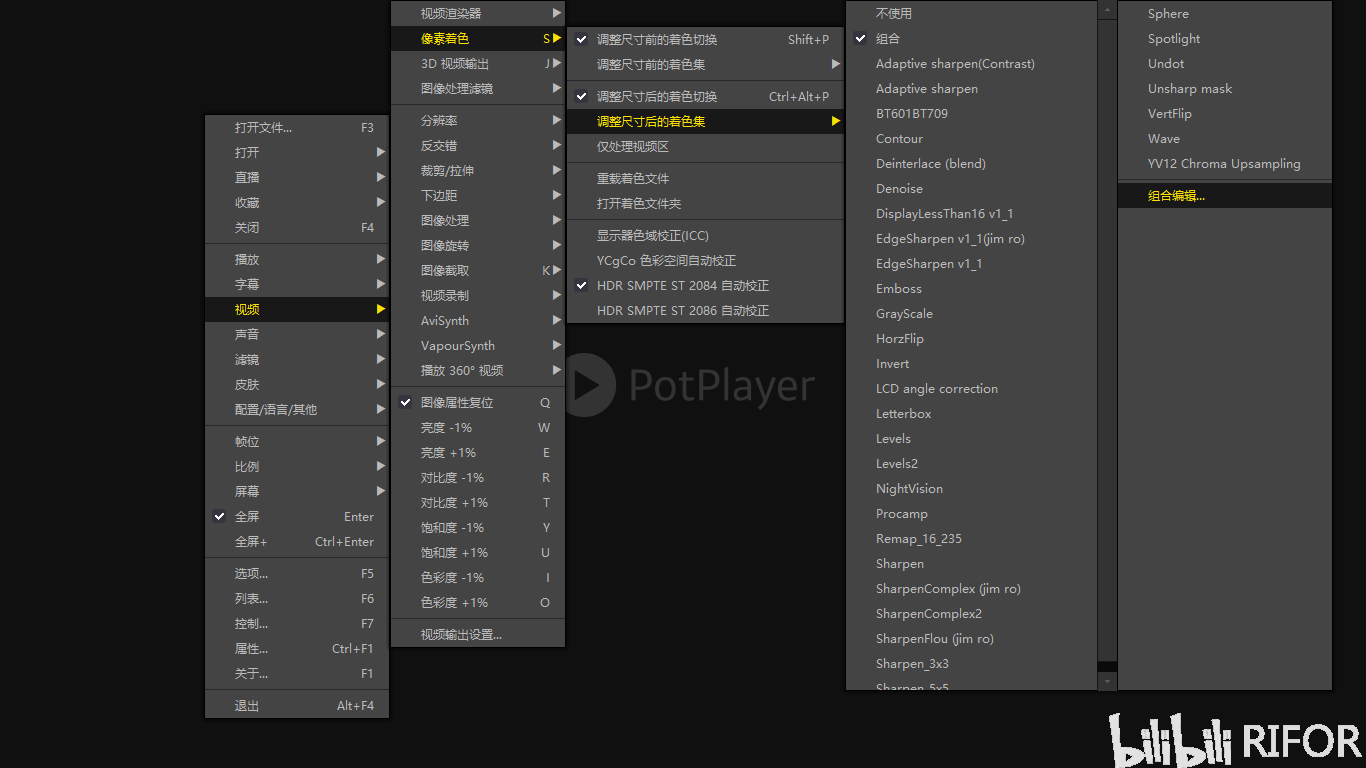Click shader list scroll-down arrow
The height and width of the screenshot is (768, 1366).
pos(1107,681)
